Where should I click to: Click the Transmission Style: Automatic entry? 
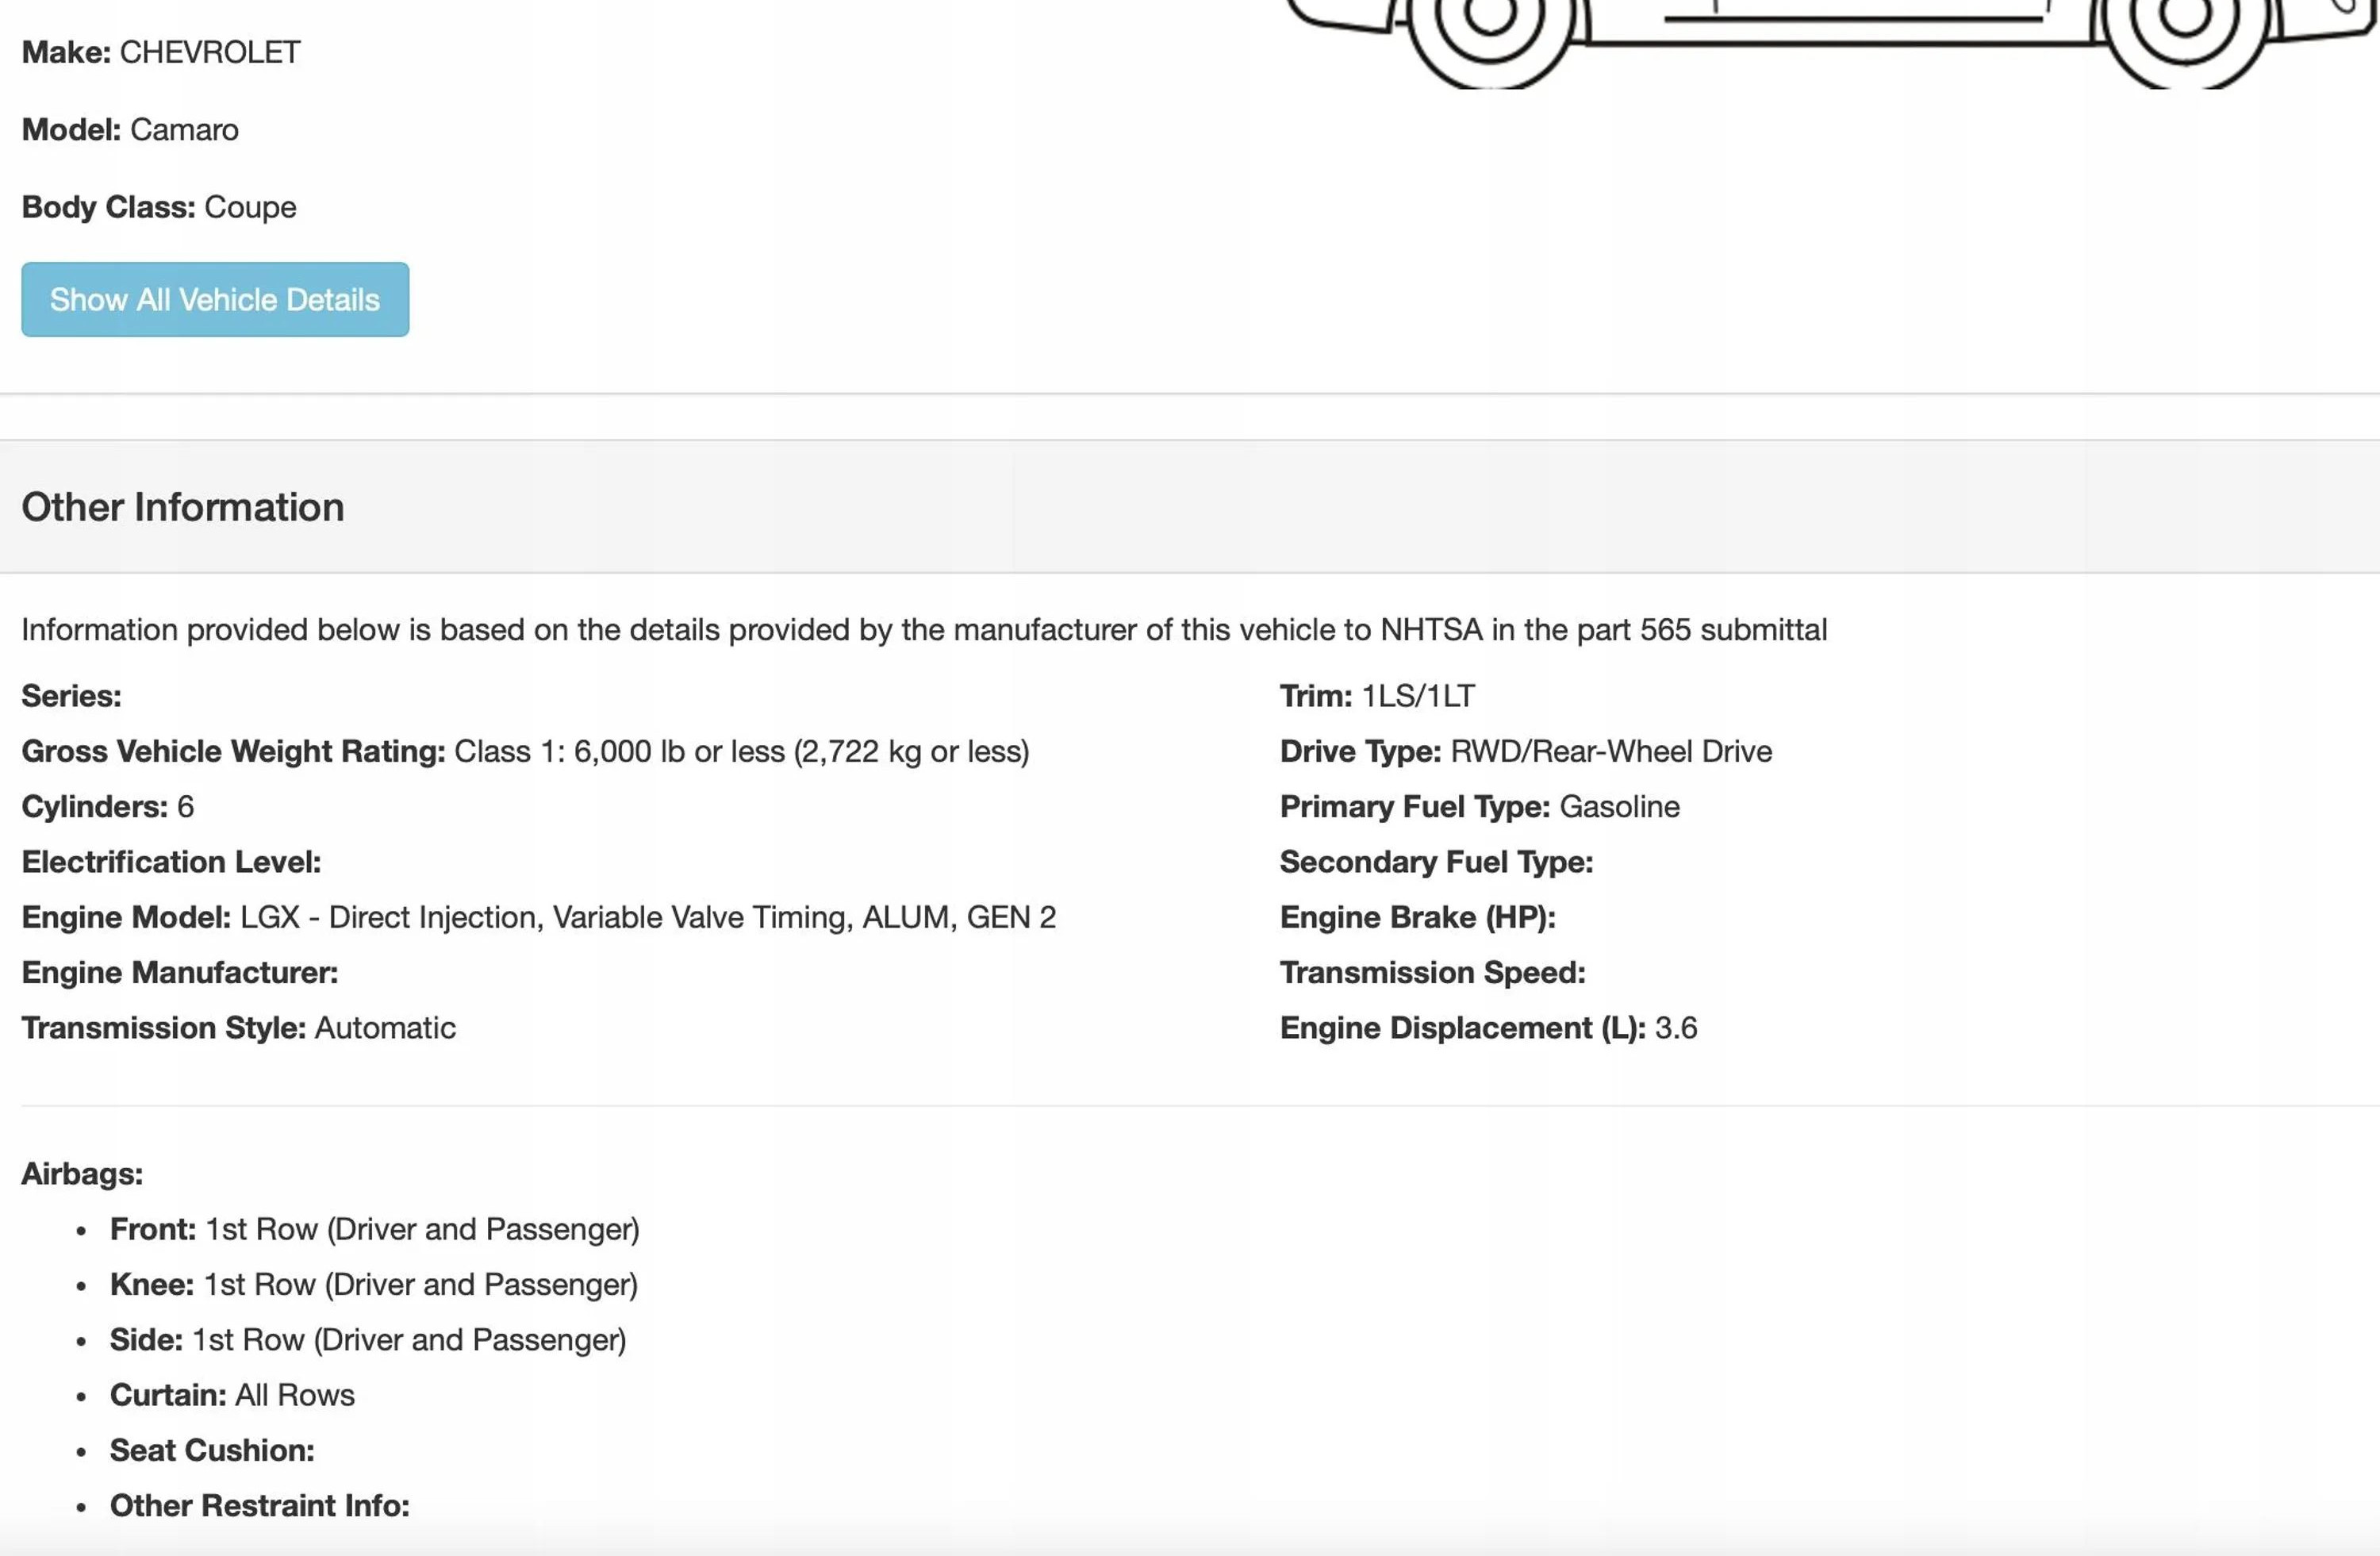239,1028
